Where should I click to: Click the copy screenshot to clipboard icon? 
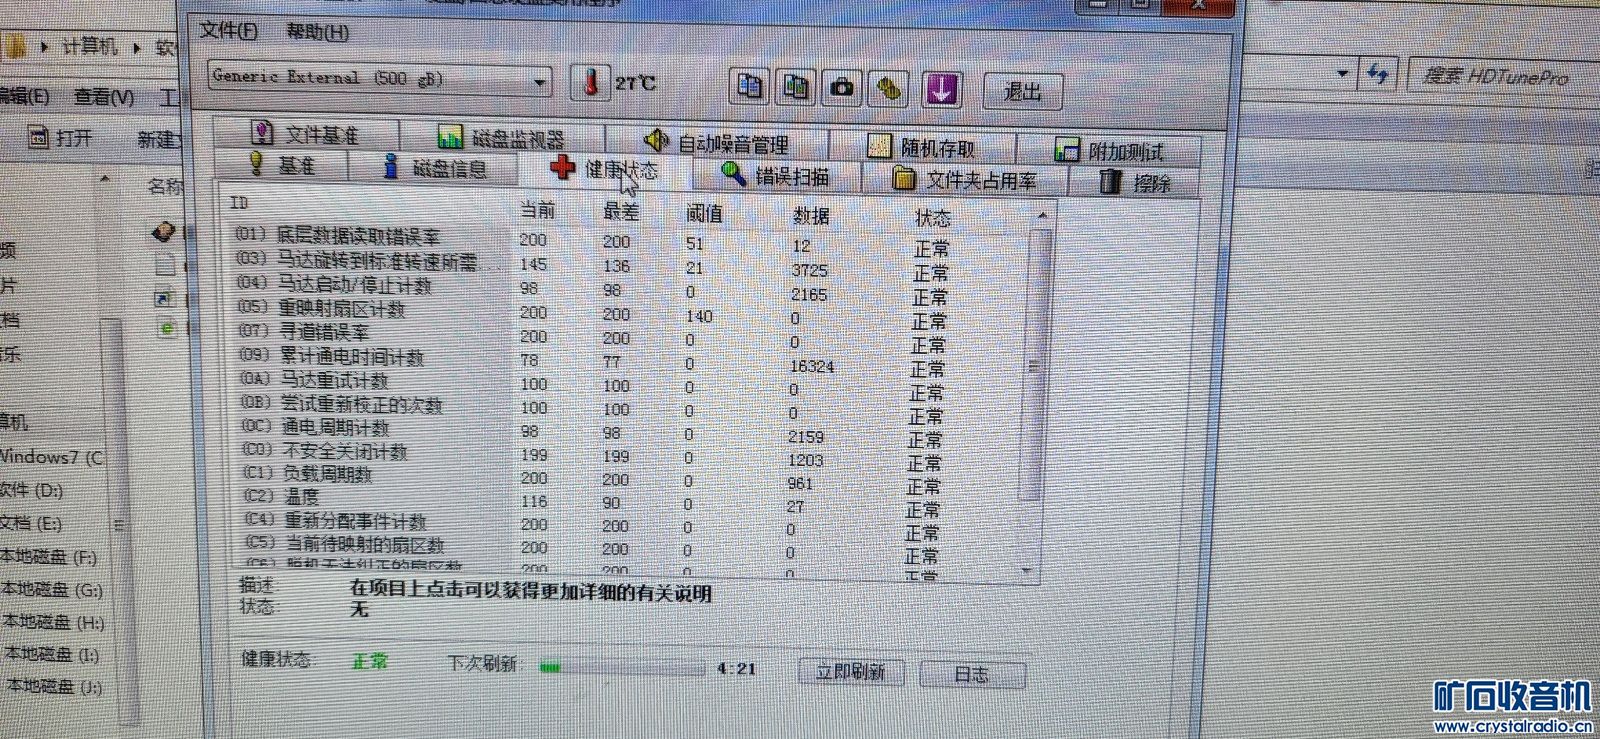796,87
